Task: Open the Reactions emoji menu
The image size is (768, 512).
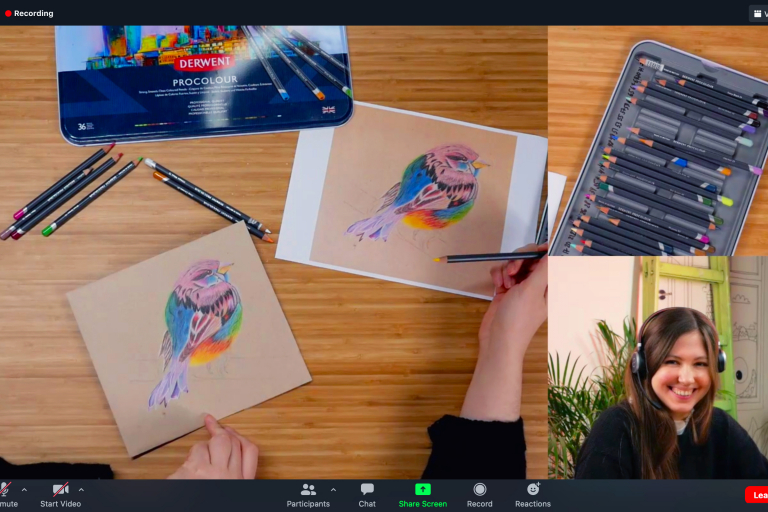Action: pos(533,494)
